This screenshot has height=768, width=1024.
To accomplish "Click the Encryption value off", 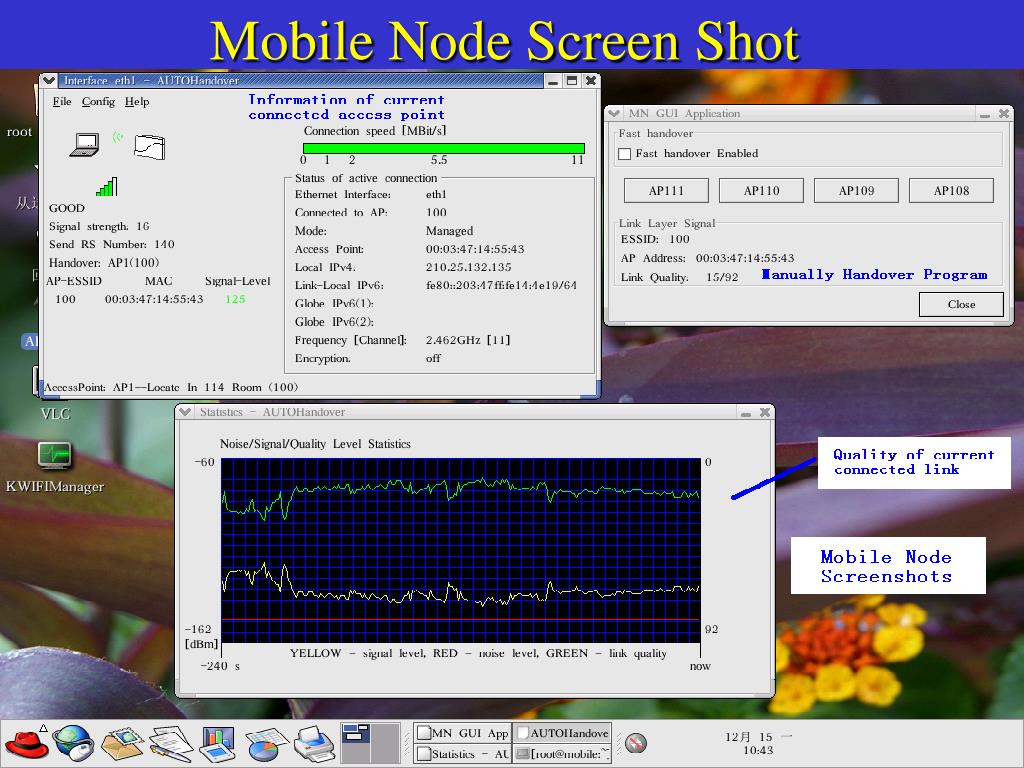I will click(433, 359).
